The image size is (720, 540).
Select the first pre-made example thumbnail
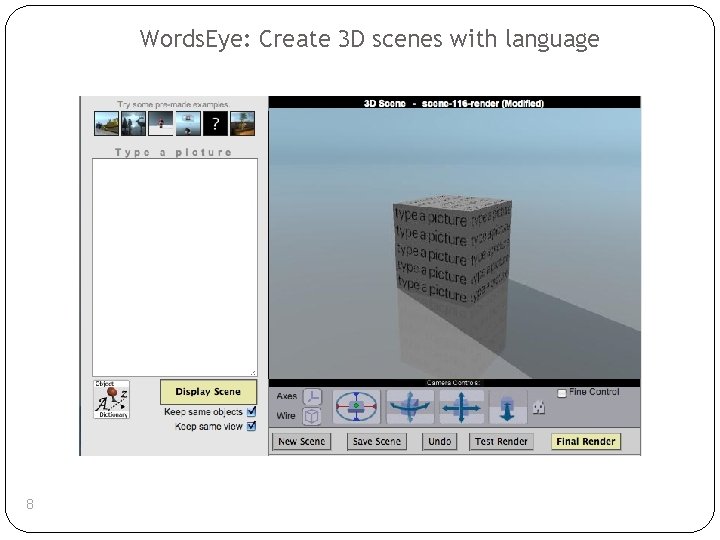click(x=106, y=124)
